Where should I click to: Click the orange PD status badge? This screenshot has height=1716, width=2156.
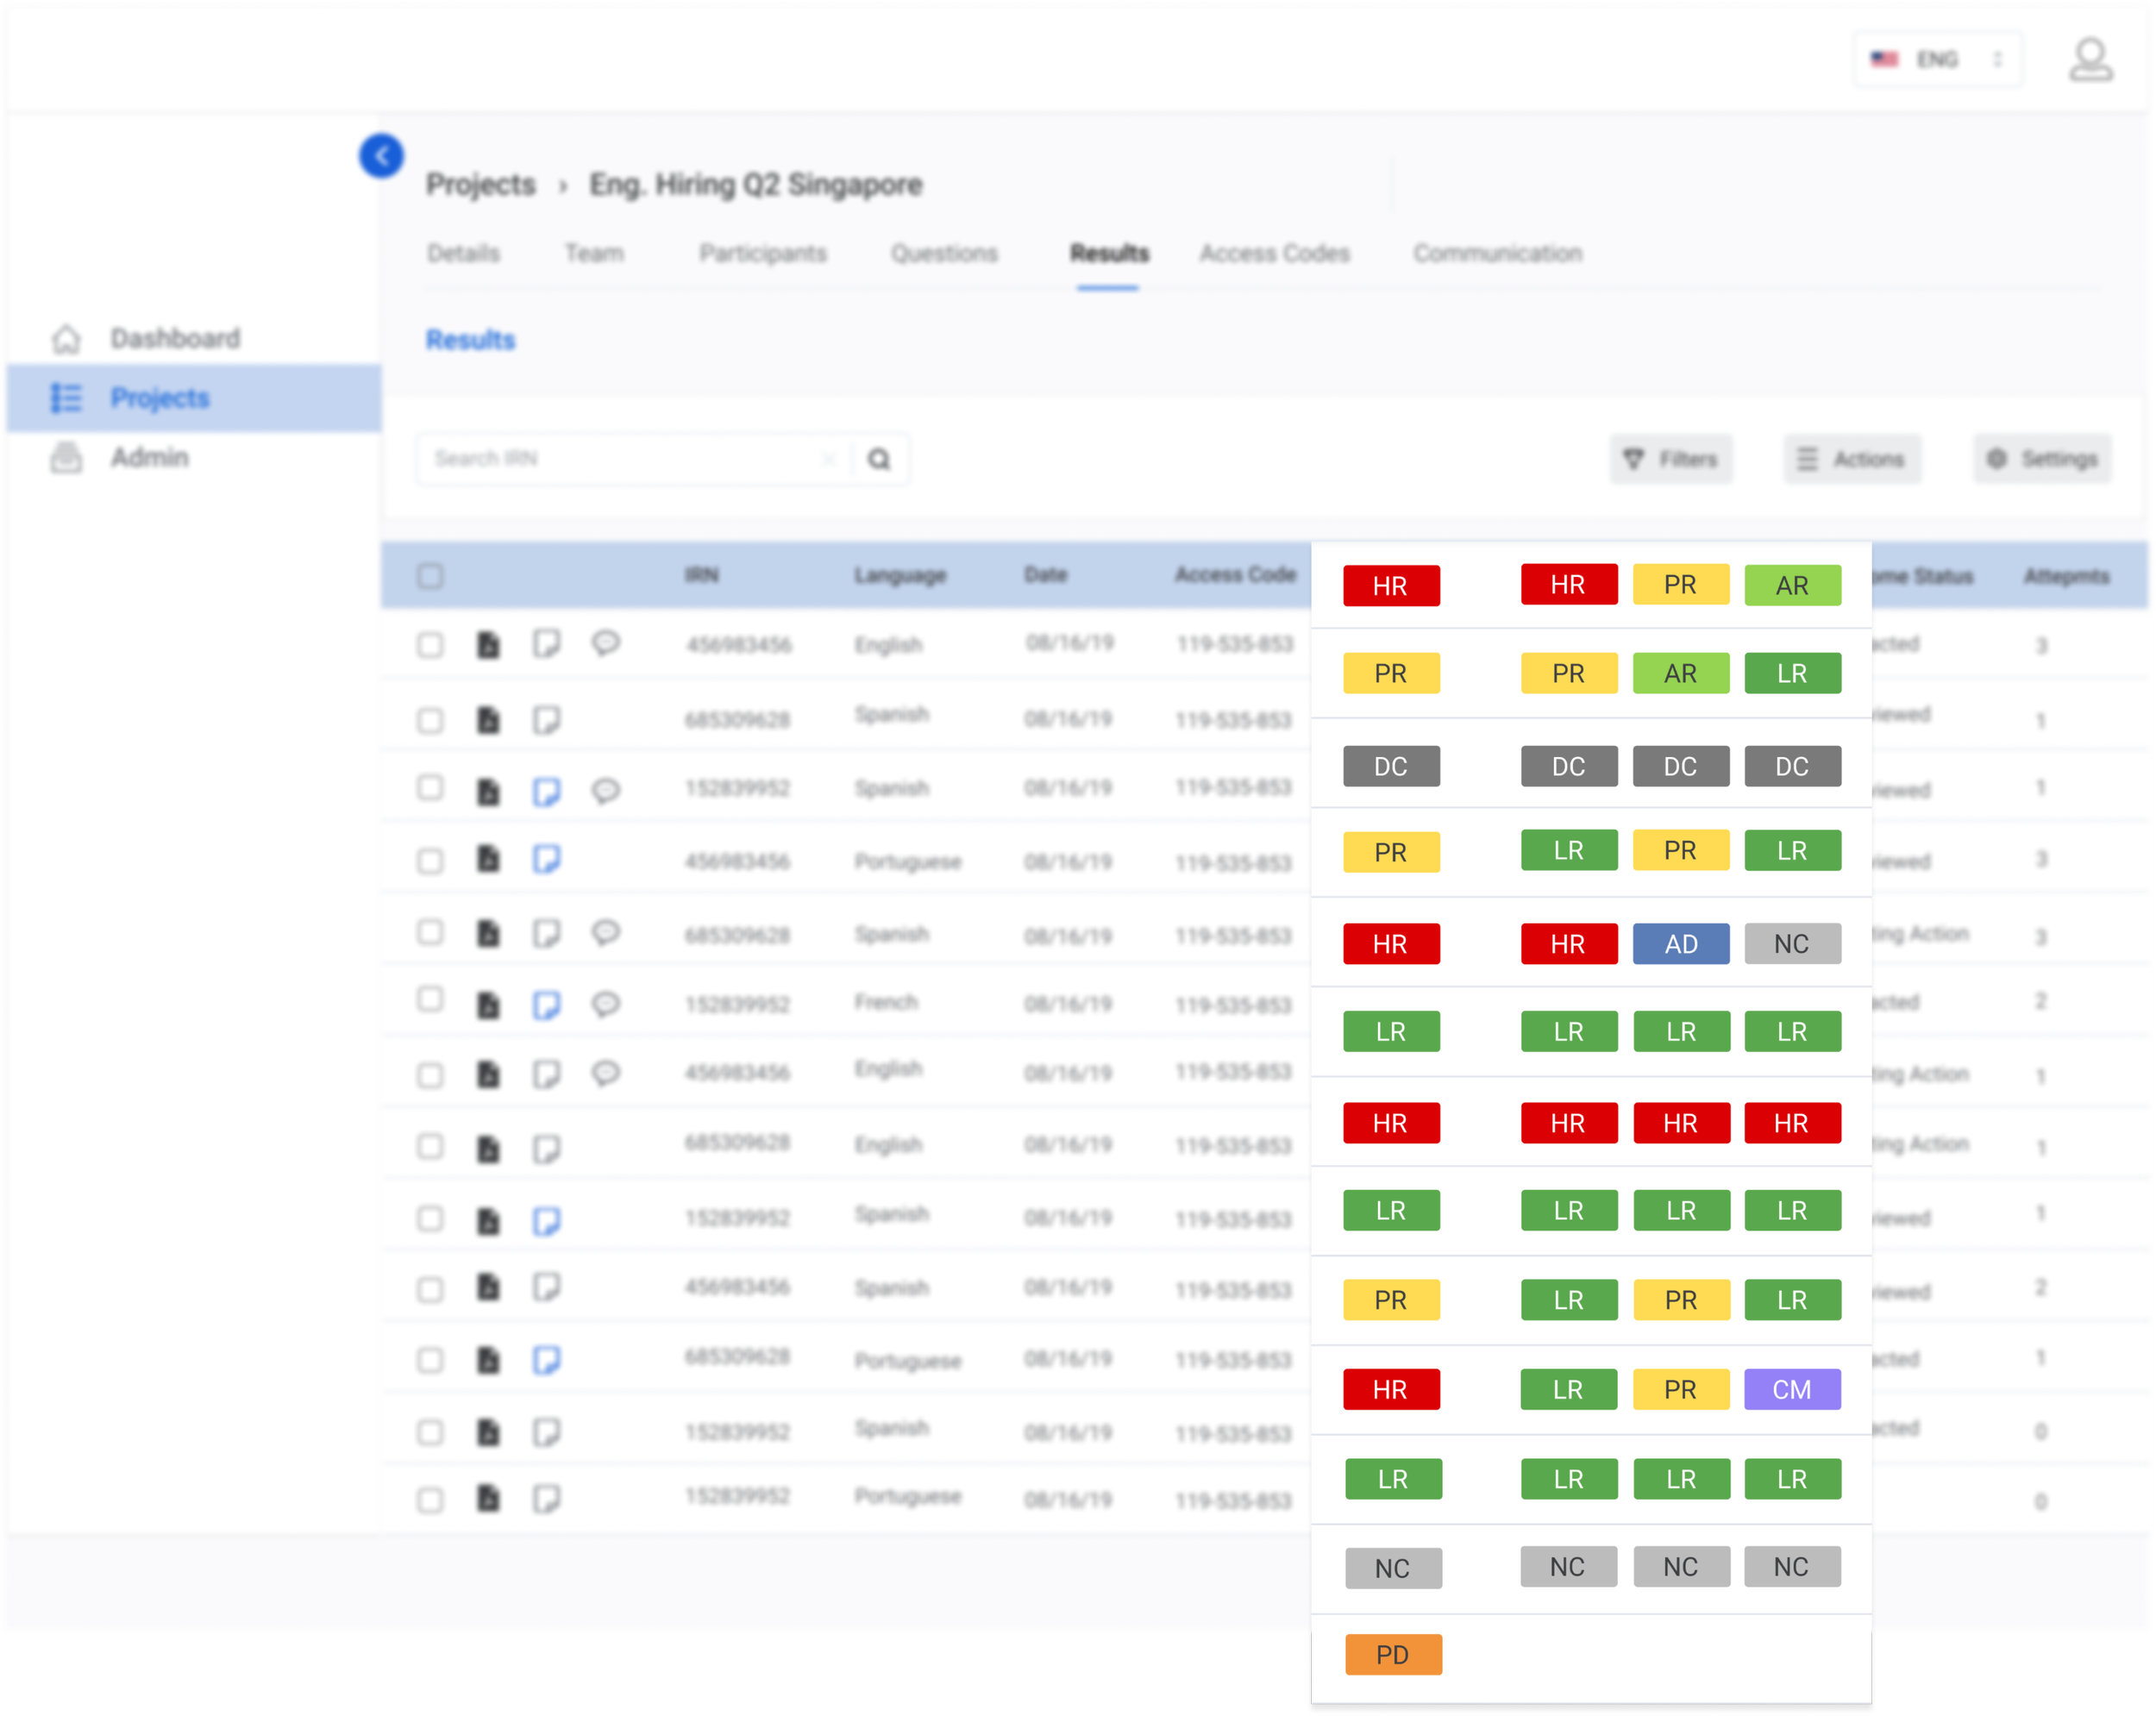tap(1392, 1655)
